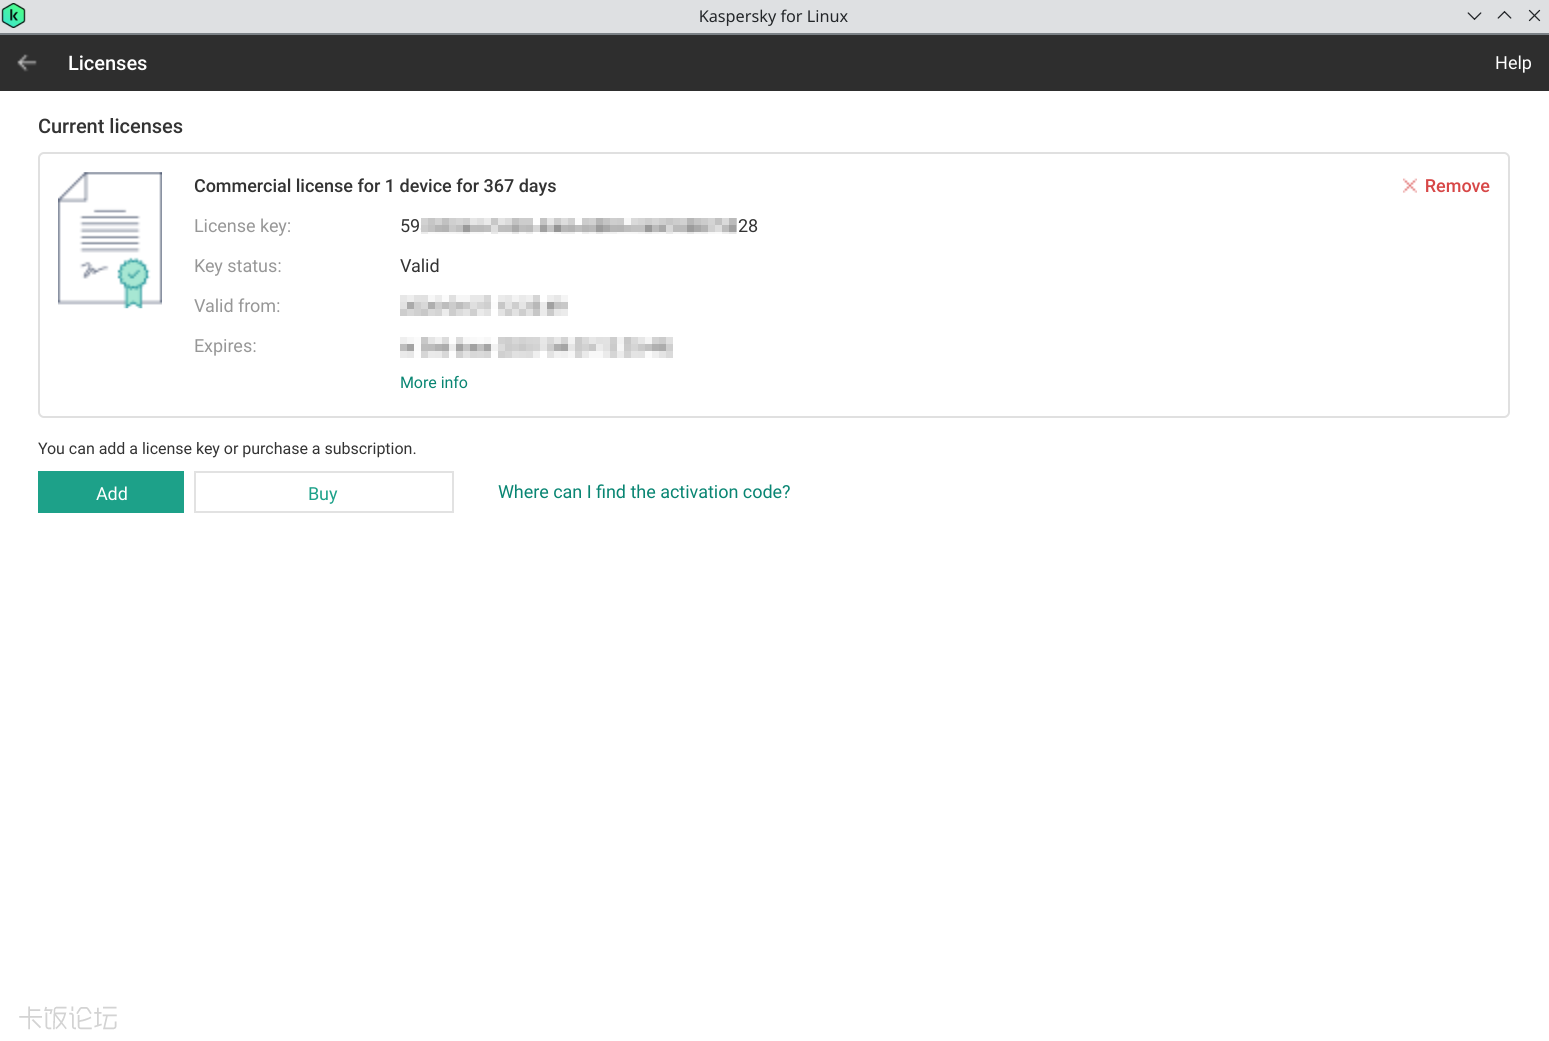Maximize the window with the up chevron
The width and height of the screenshot is (1549, 1041).
click(x=1504, y=15)
